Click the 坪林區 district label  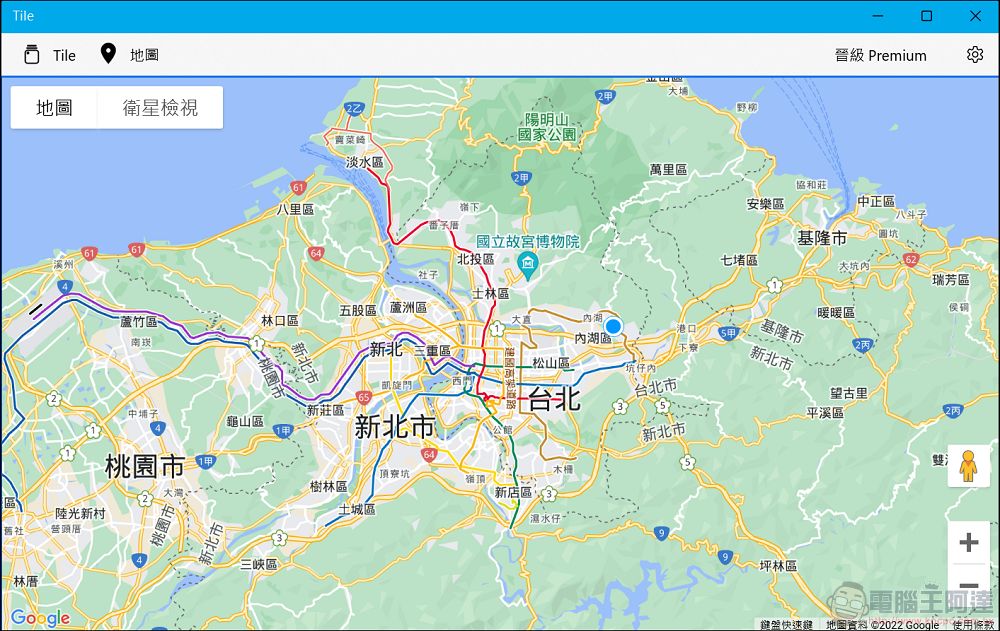(778, 566)
